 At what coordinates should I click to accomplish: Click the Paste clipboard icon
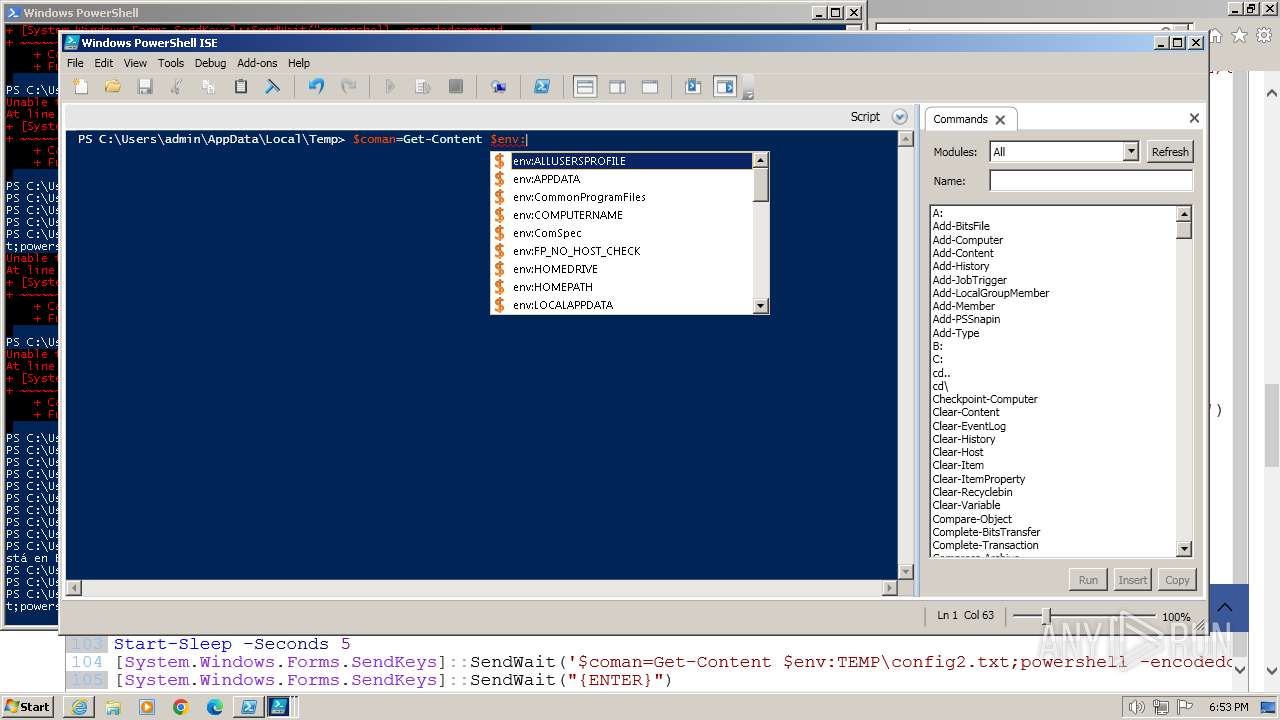(241, 87)
